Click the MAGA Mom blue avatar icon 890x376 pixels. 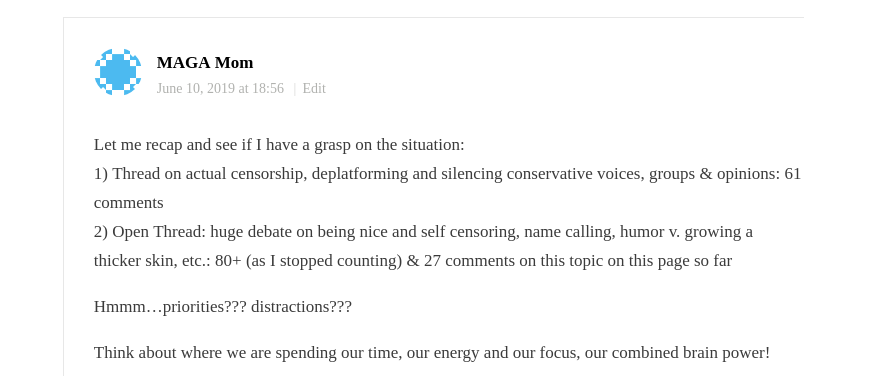pos(117,72)
